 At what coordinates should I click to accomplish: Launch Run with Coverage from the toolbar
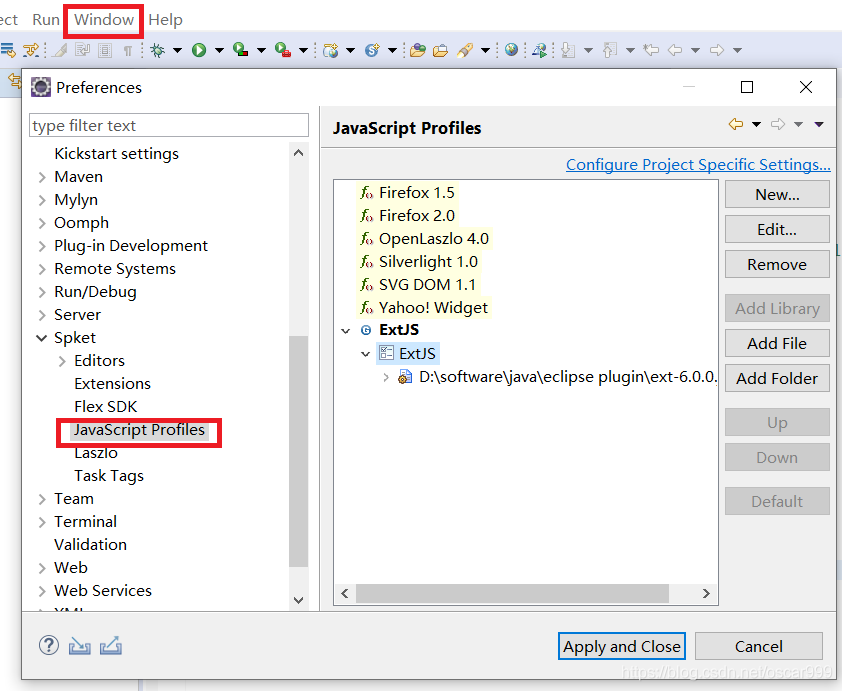(241, 50)
